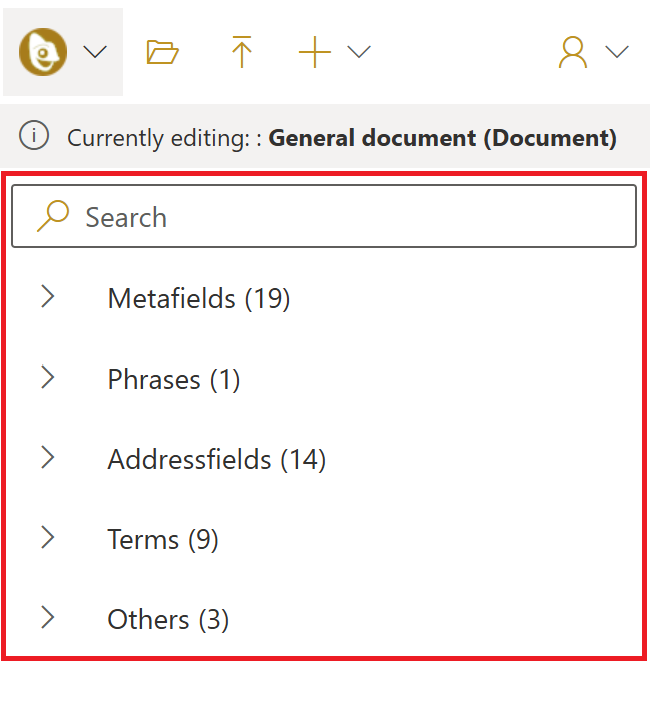Select the Metafields (19) label
The height and width of the screenshot is (728, 650).
198,298
